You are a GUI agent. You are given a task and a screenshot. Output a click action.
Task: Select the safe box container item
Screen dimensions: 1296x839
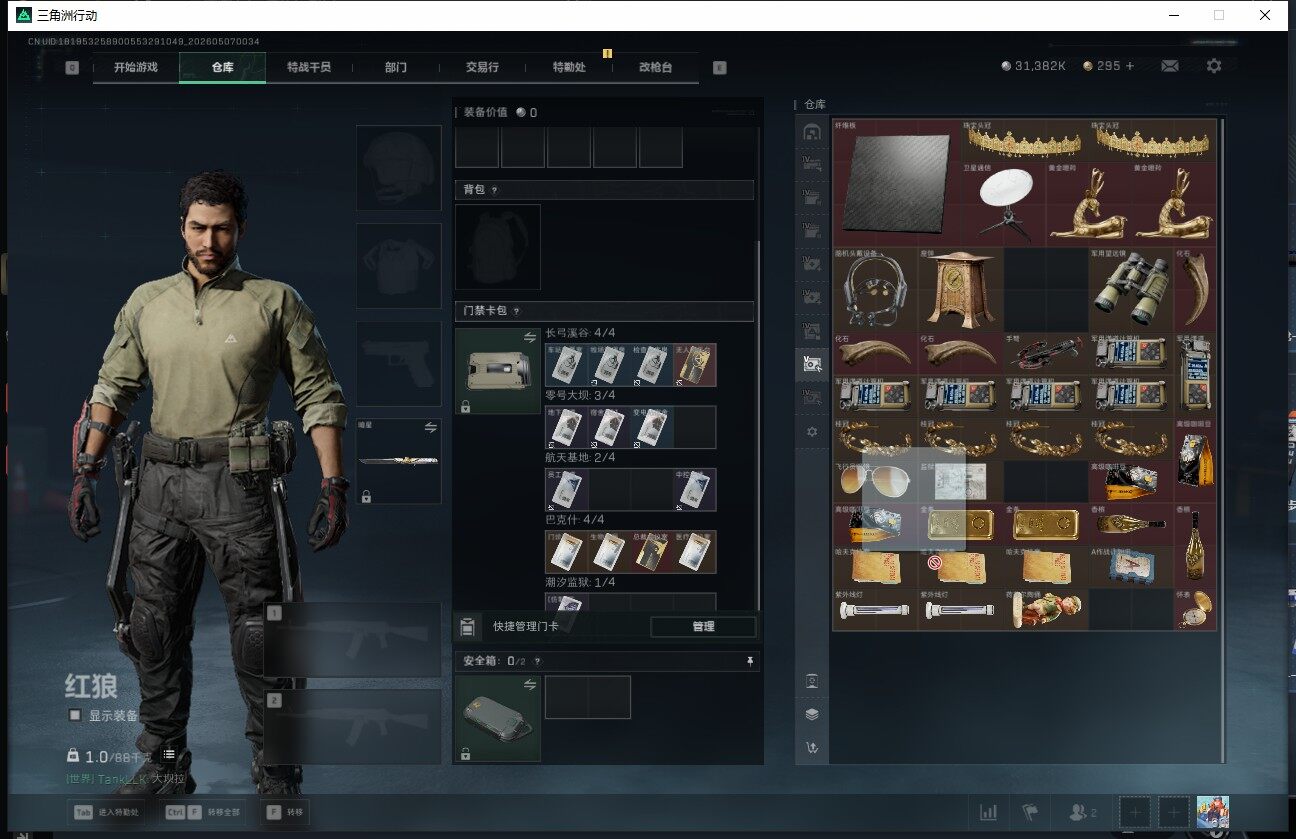tap(498, 718)
